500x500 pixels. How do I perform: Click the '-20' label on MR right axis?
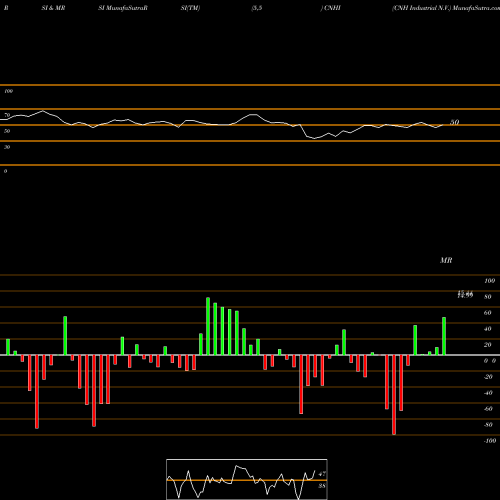click(x=488, y=377)
